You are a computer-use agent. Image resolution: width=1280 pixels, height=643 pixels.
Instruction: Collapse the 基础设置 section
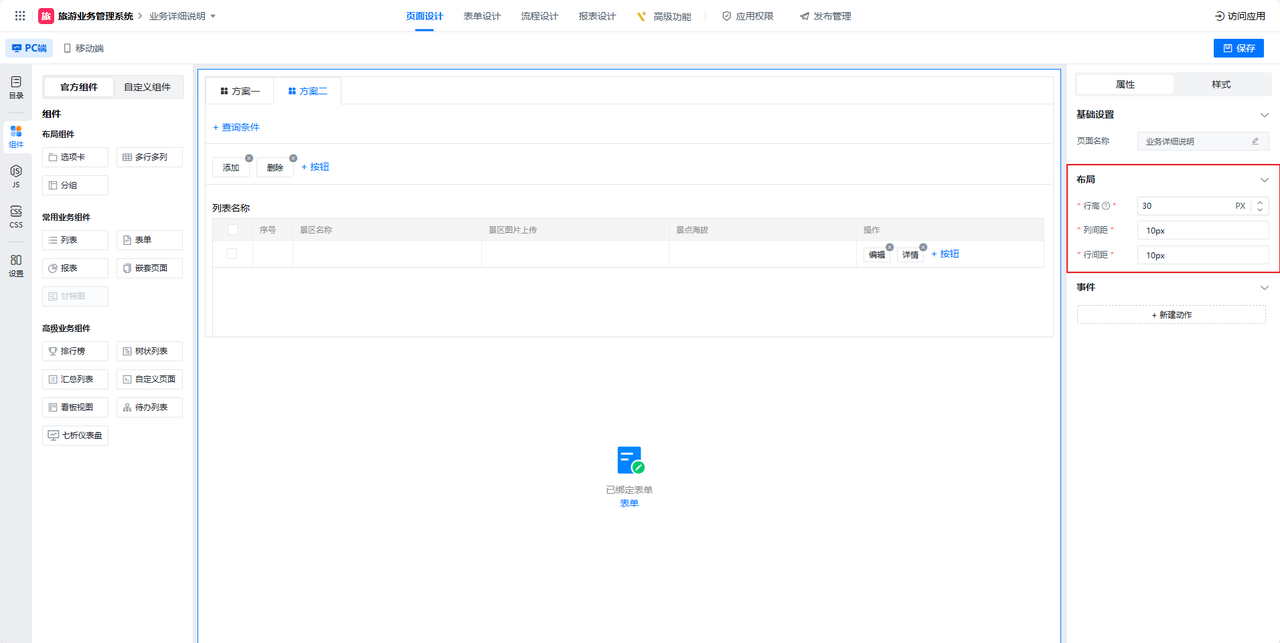[1264, 115]
